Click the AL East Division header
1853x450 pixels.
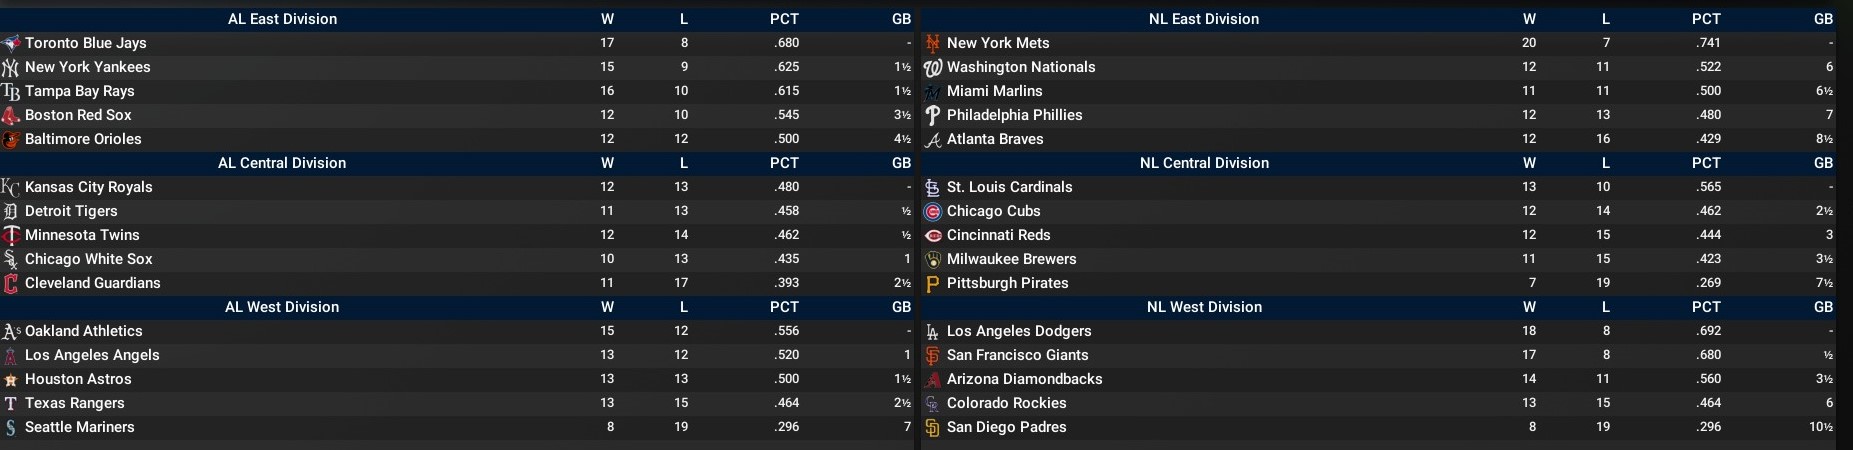[x=282, y=19]
